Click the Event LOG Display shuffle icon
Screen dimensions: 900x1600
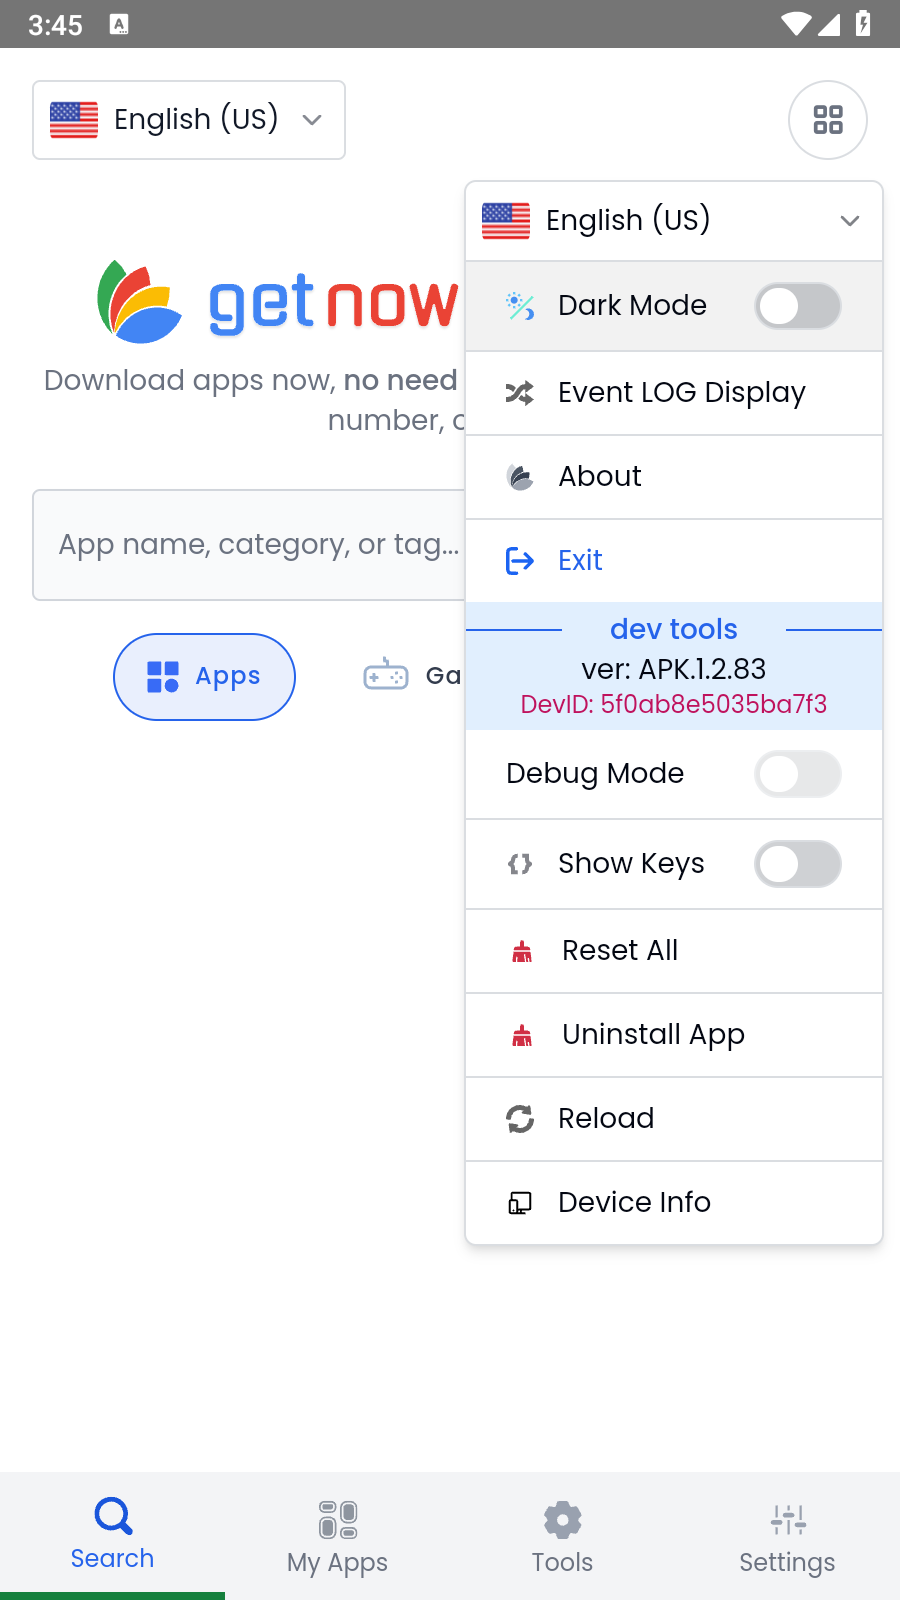point(520,393)
